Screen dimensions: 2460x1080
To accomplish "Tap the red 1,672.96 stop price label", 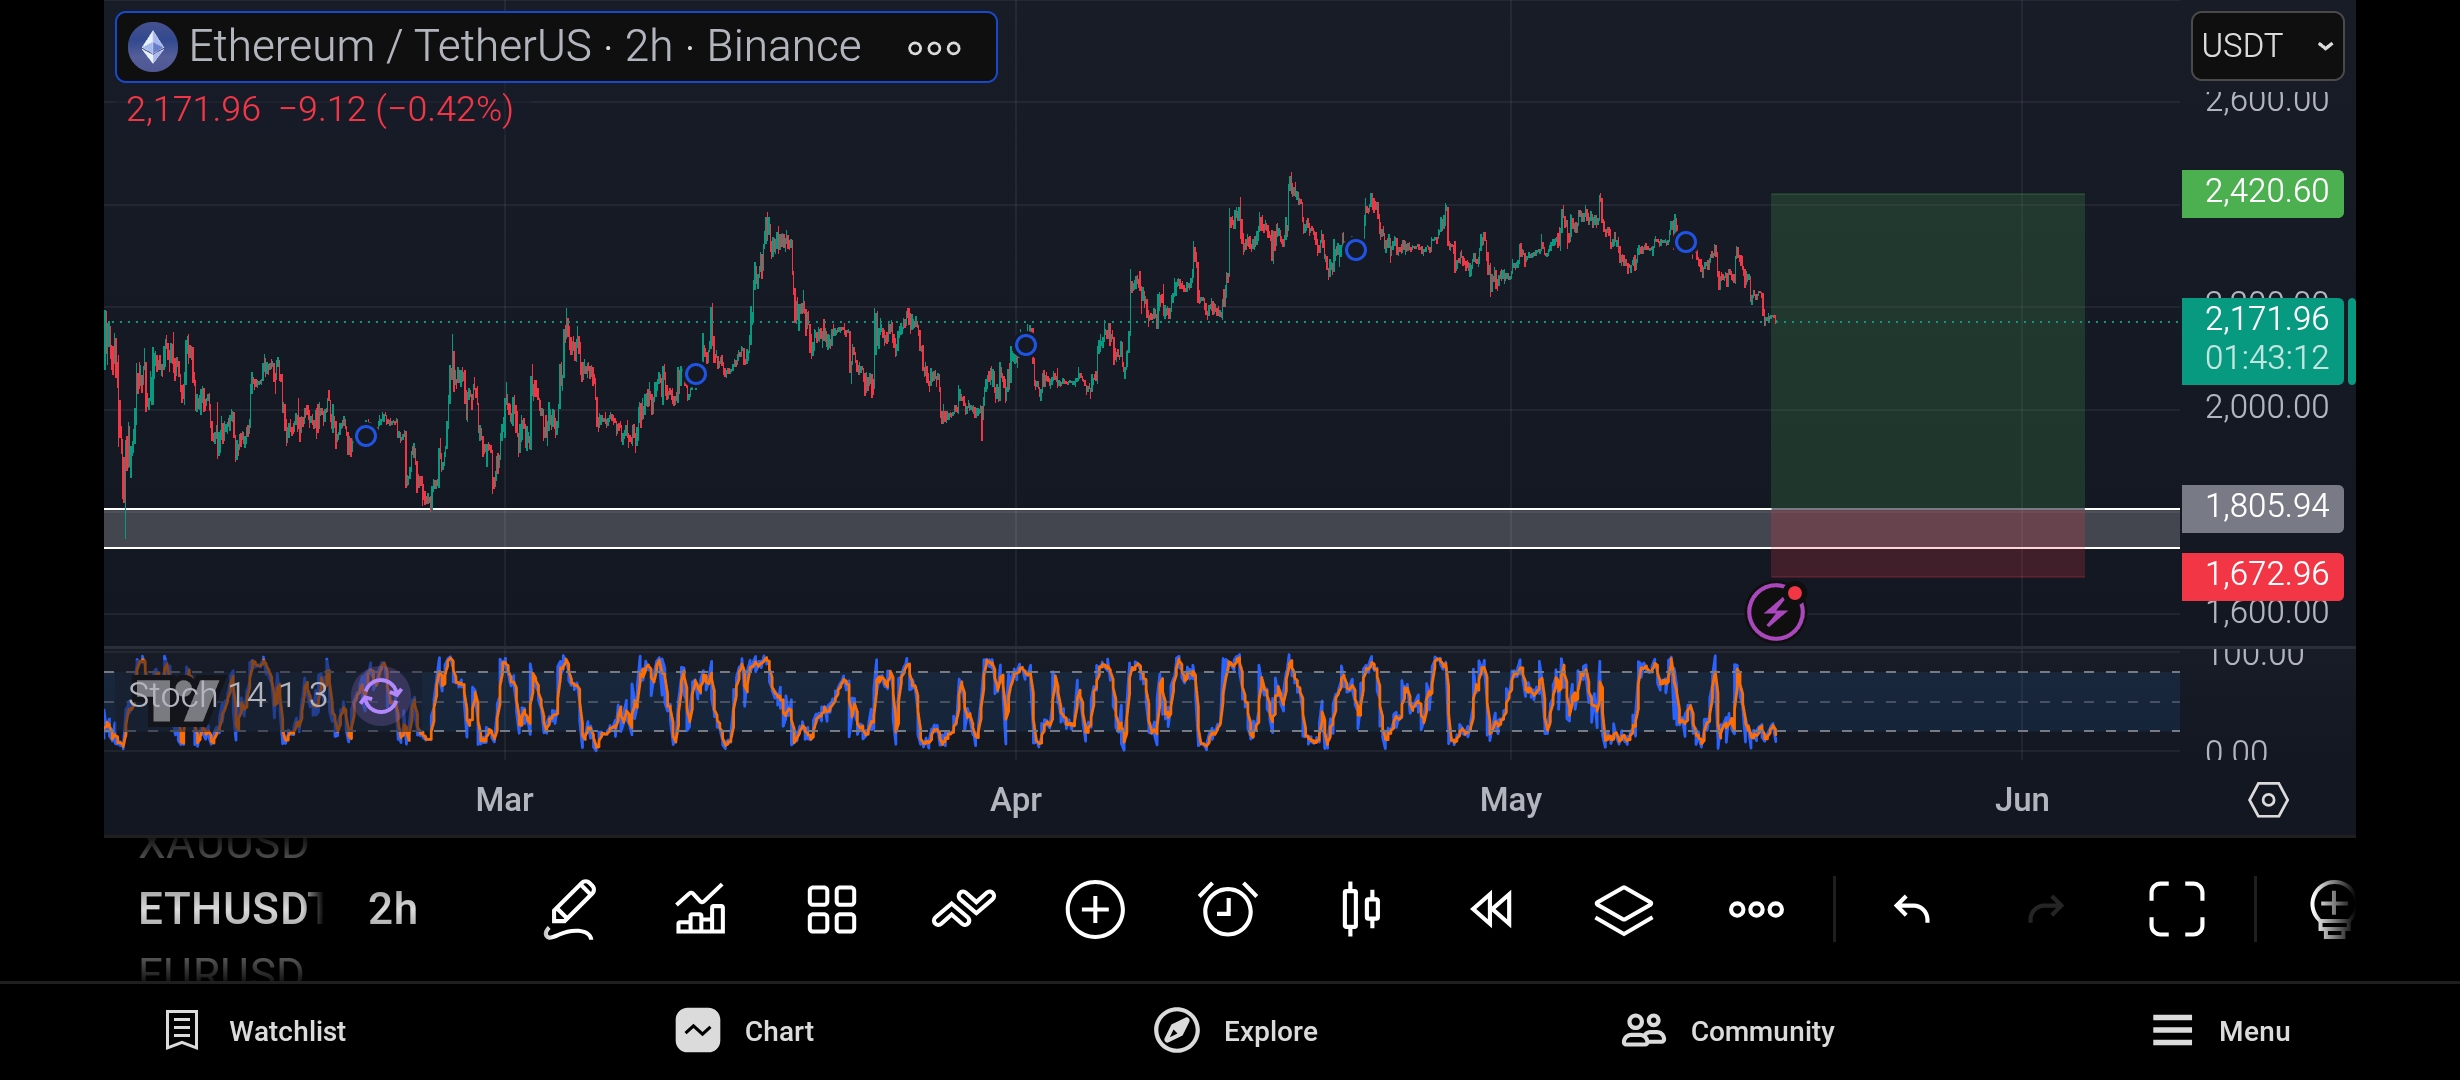I will [x=2262, y=576].
